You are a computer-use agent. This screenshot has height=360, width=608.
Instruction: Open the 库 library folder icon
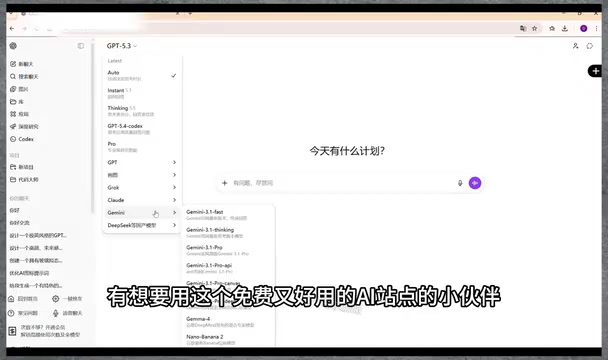click(x=13, y=102)
